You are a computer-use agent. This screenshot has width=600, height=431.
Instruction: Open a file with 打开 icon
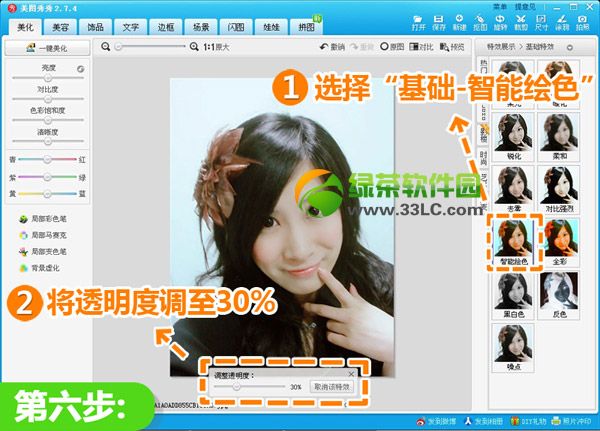(x=418, y=23)
